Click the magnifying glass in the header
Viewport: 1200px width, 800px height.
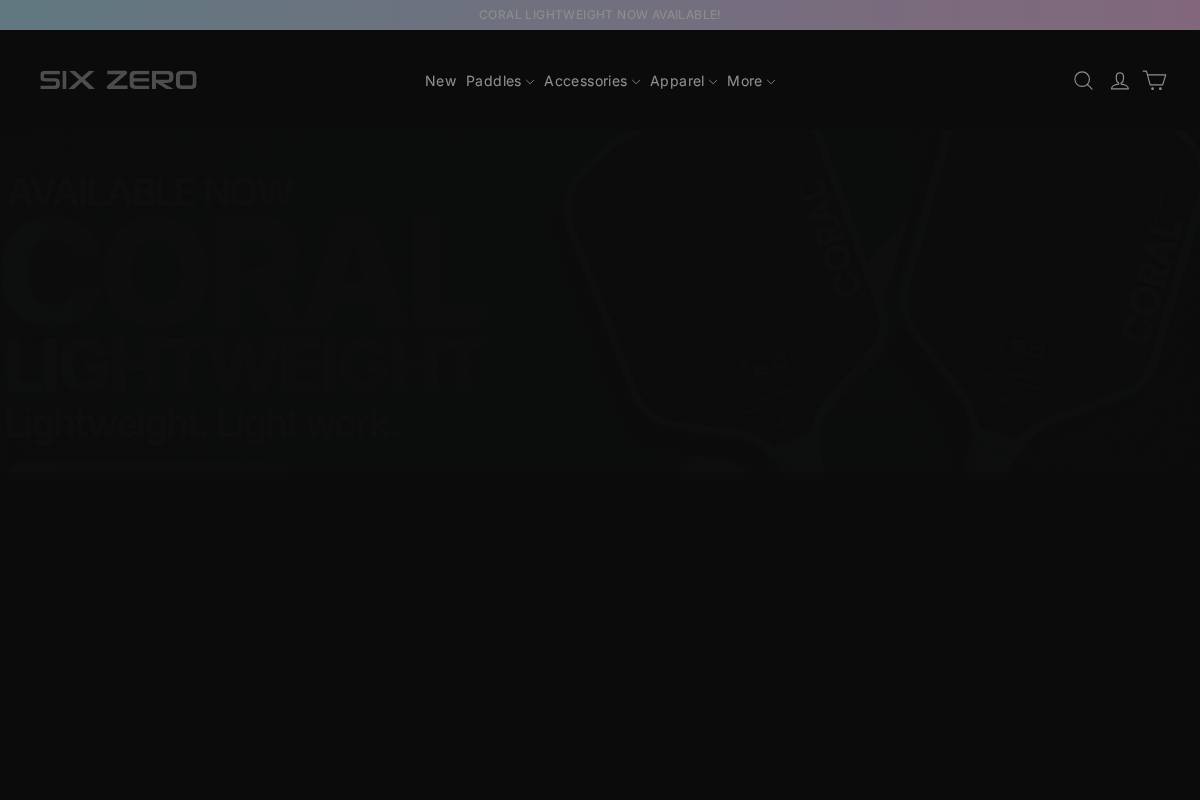pos(1083,80)
